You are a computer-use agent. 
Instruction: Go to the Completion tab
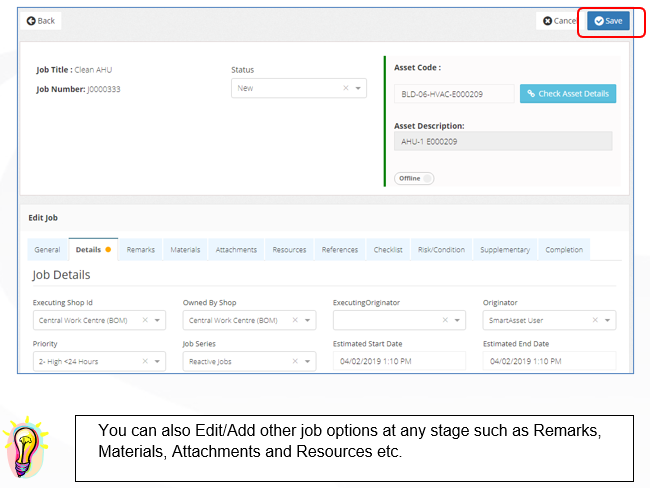pyautogui.click(x=564, y=250)
